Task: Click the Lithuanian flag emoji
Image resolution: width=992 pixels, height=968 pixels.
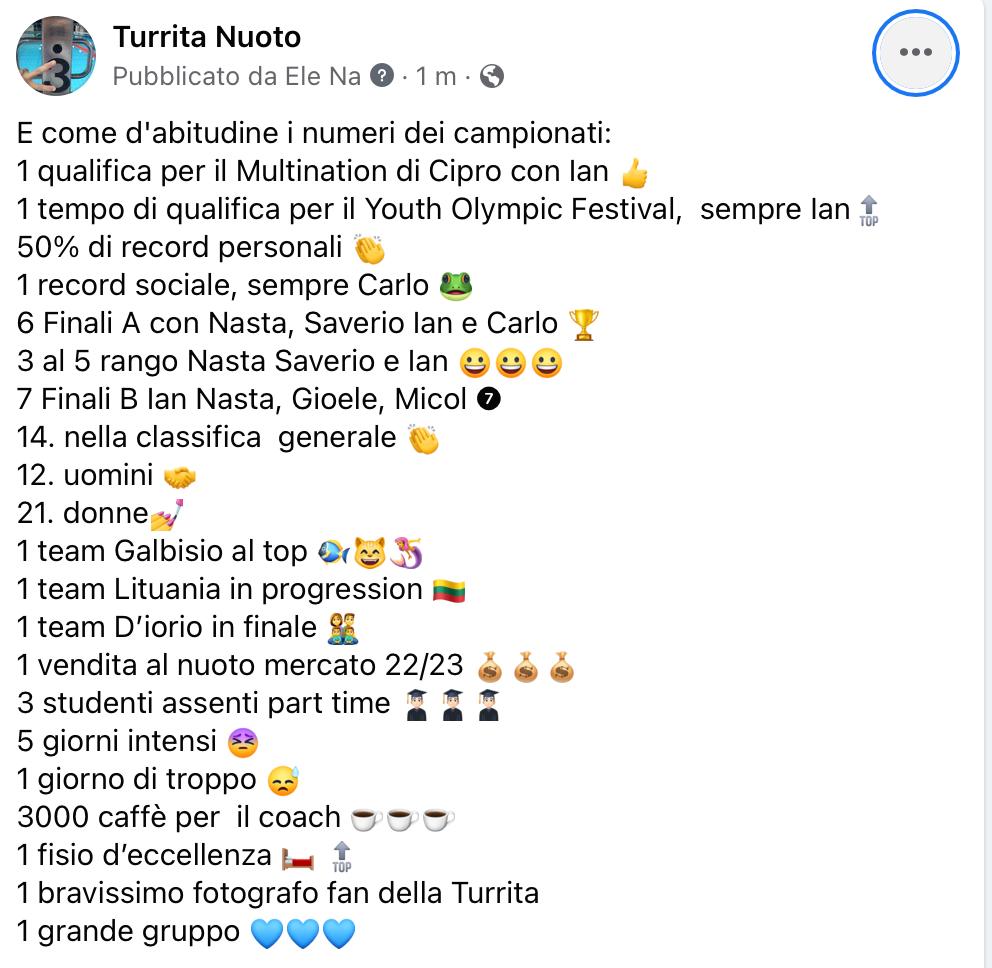Action: tap(449, 591)
